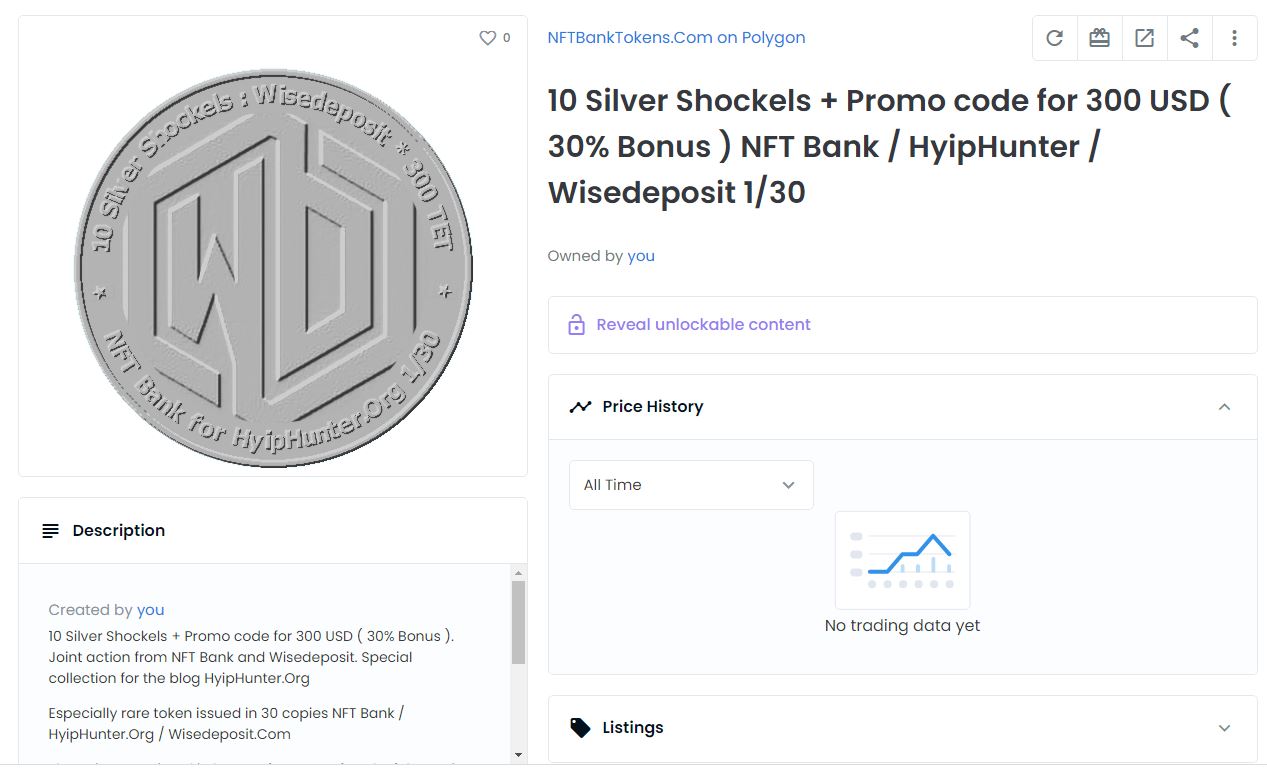Click the Price History trend icon
1267x770 pixels.
(x=580, y=407)
